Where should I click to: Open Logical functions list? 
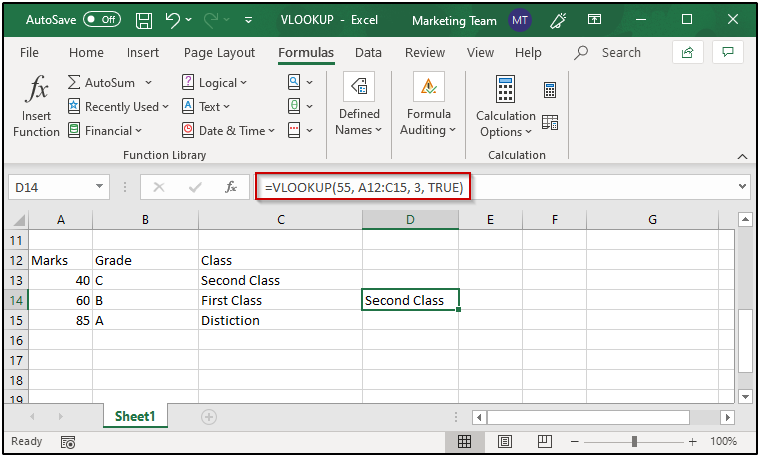tap(214, 82)
